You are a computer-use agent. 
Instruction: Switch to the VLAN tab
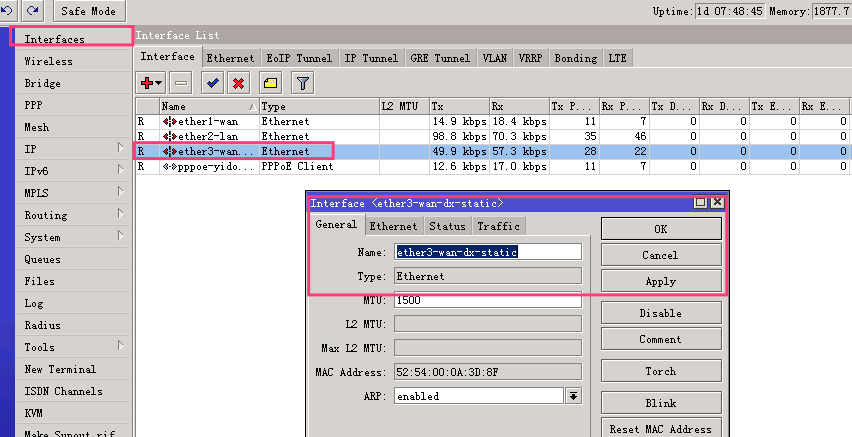[494, 58]
